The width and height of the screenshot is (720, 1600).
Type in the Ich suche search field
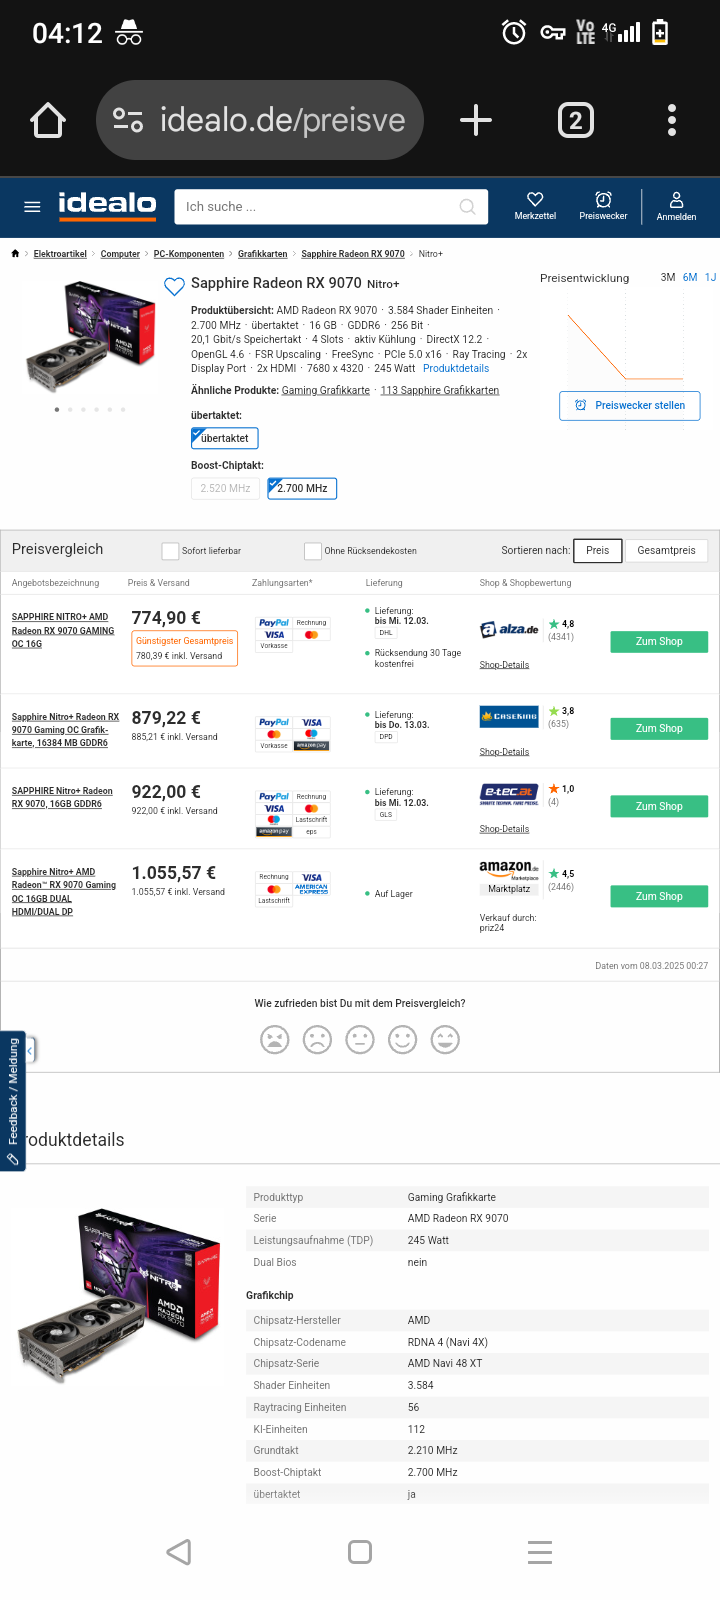[320, 207]
